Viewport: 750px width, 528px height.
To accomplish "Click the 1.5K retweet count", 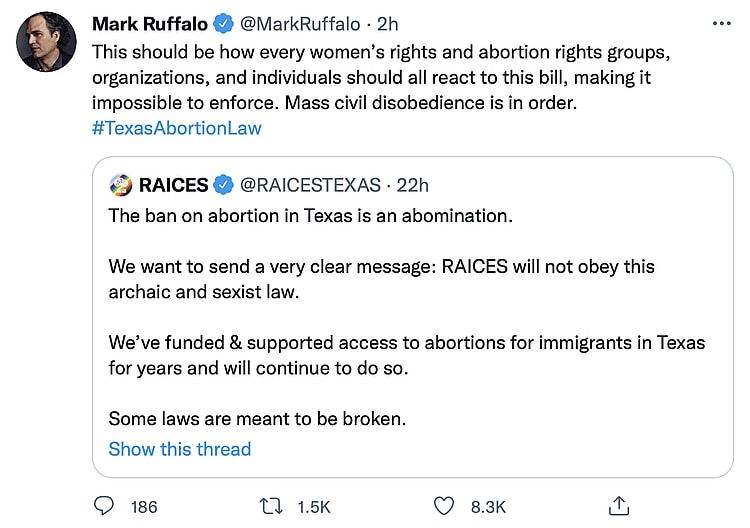I will [314, 507].
